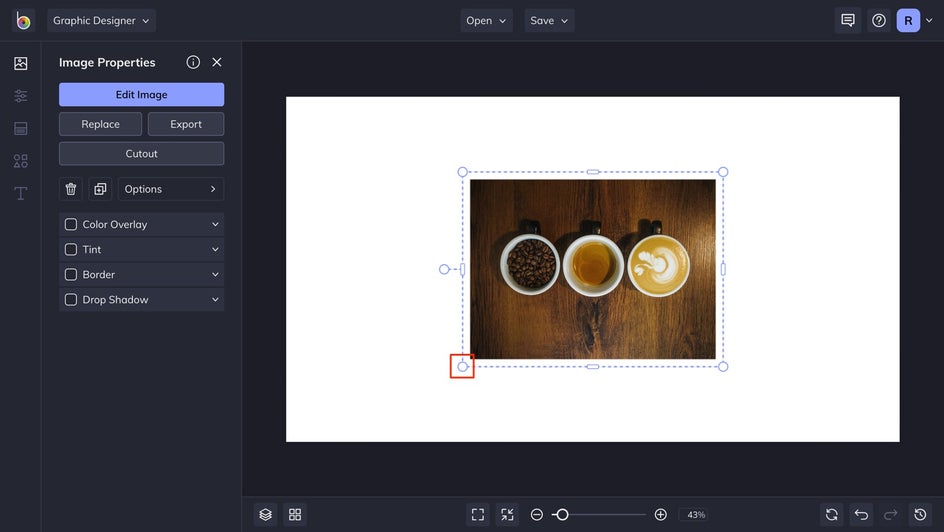The height and width of the screenshot is (532, 944).
Task: Click the undo arrow icon
Action: point(861,514)
